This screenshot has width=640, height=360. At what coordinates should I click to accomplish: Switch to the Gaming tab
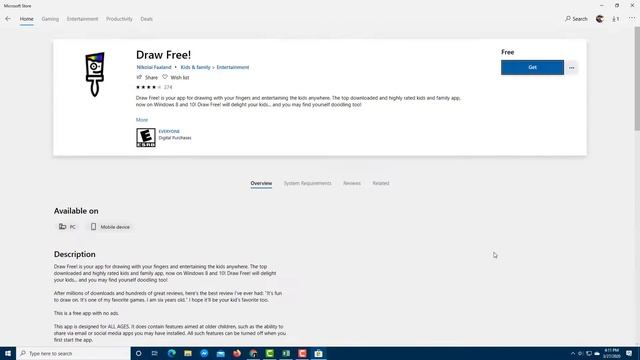pyautogui.click(x=50, y=19)
